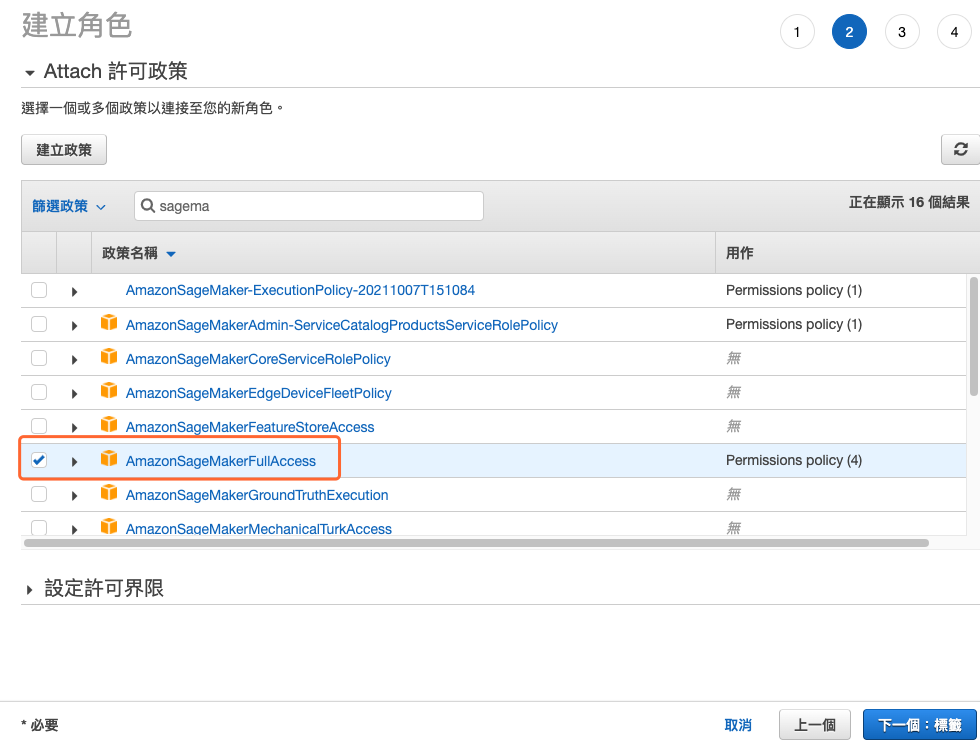Check the AmazonSageMakerAdmin-ServiceCatalogProductsServiceRolePolicy checkbox
This screenshot has width=980, height=743.
39,324
